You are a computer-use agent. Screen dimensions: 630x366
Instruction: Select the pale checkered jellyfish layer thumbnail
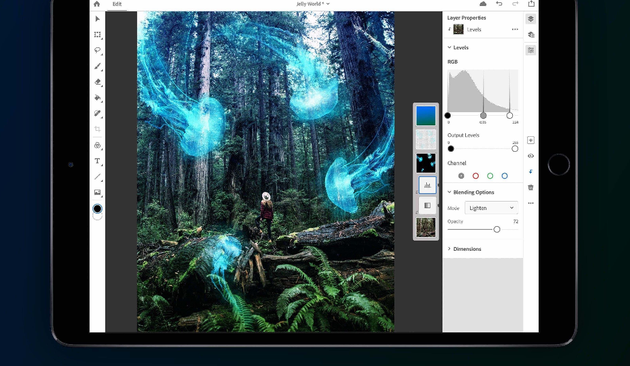426,139
